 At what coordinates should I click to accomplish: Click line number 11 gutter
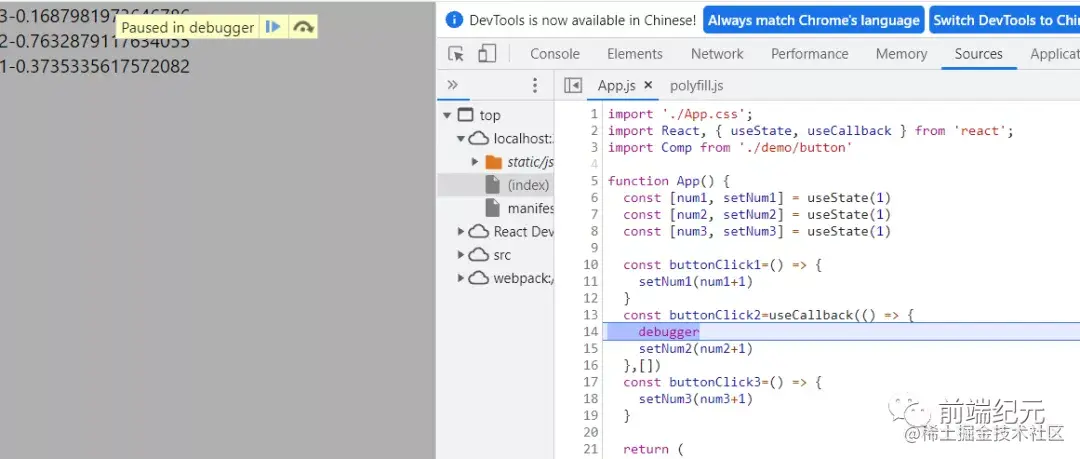click(592, 281)
